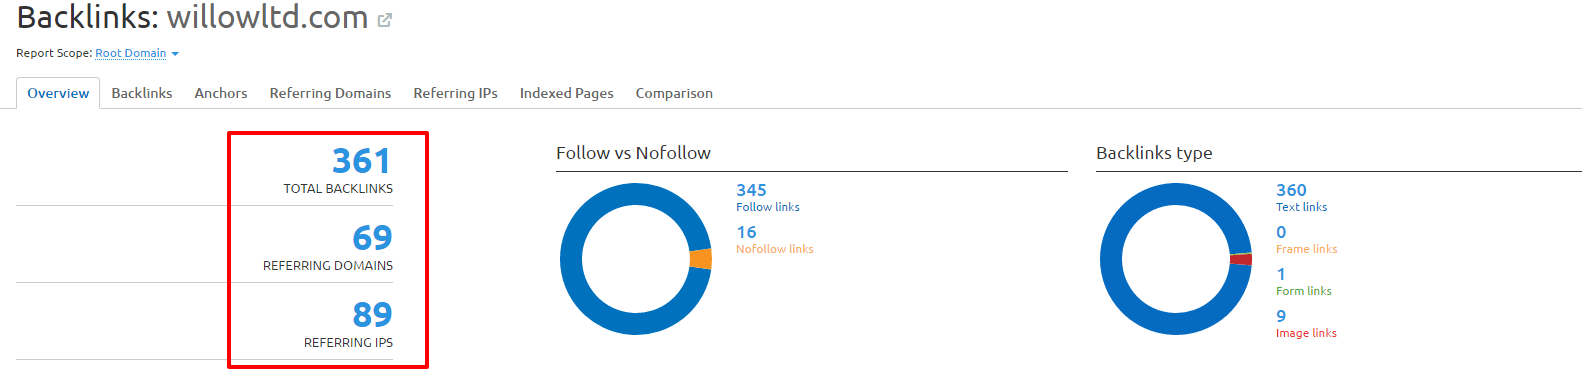Click the Root Domain report scope link
Screen dimensions: 1582x389
(131, 53)
